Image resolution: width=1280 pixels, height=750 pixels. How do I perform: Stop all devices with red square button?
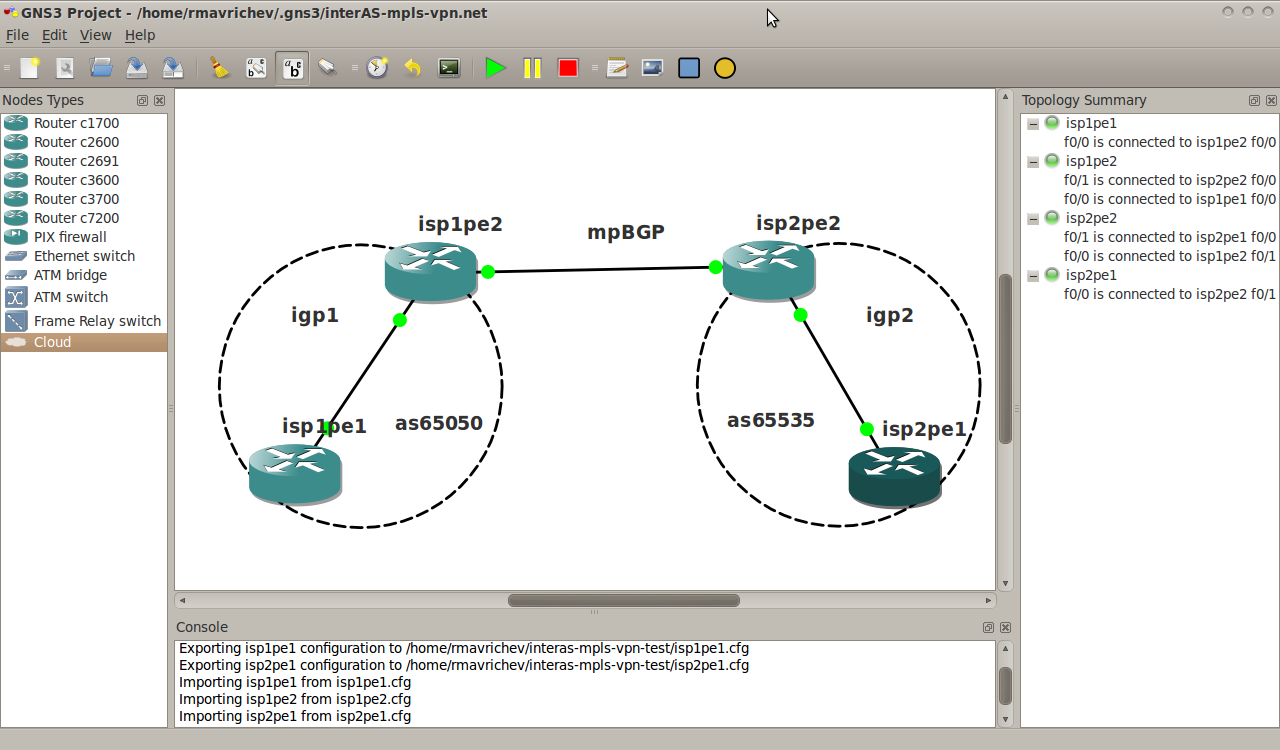pos(568,68)
